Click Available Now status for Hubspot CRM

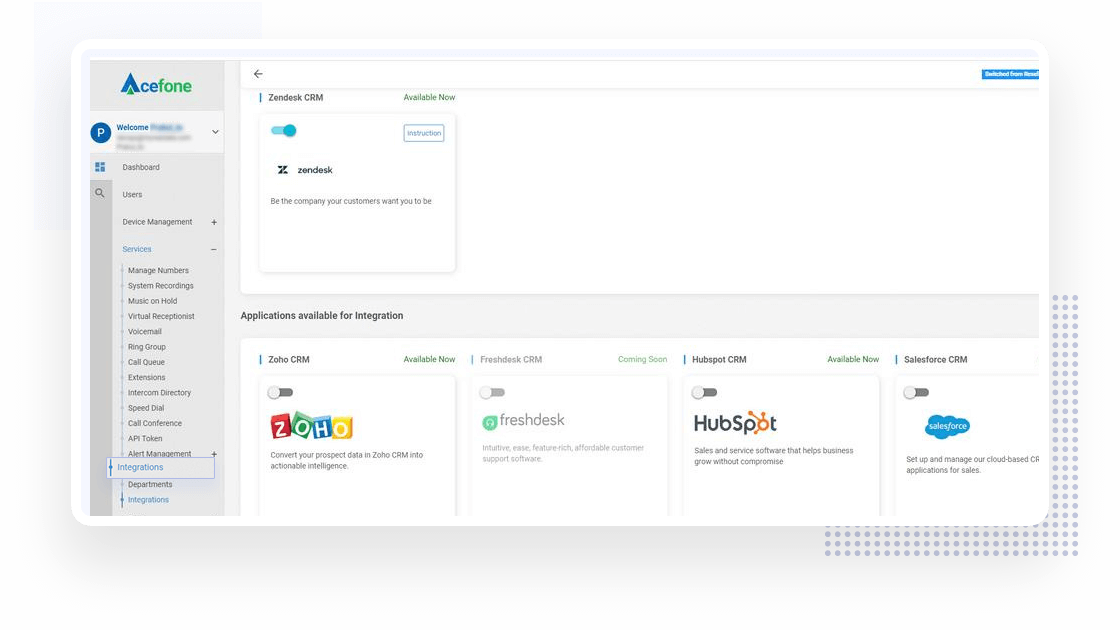pyautogui.click(x=853, y=359)
